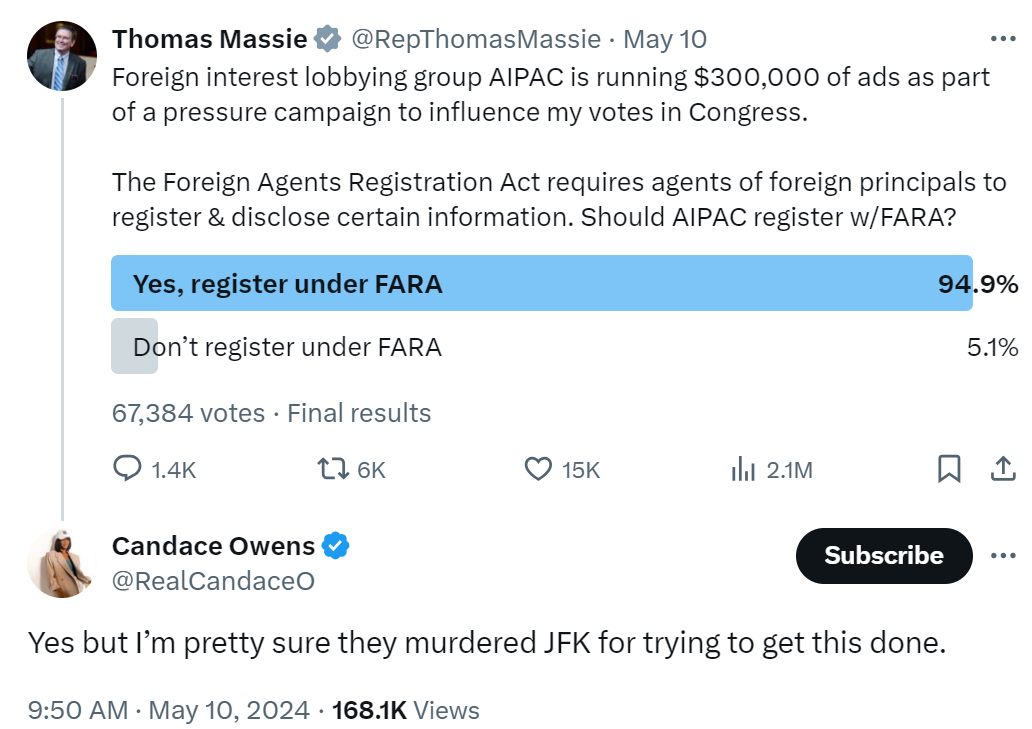This screenshot has width=1032, height=729.
Task: Click the 'Don't register under FARA' poll option
Action: [x=287, y=347]
